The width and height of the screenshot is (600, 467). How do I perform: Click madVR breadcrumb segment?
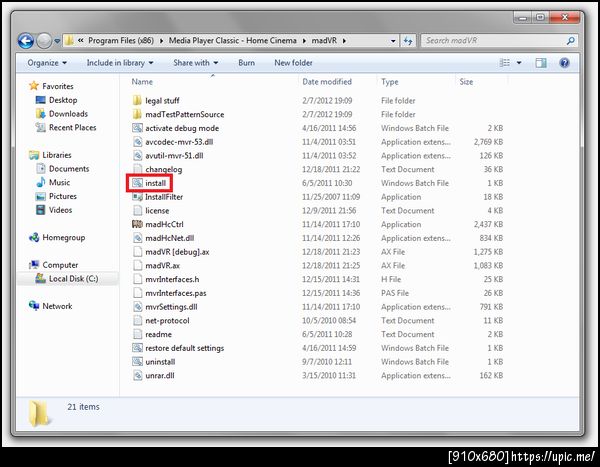click(x=324, y=41)
